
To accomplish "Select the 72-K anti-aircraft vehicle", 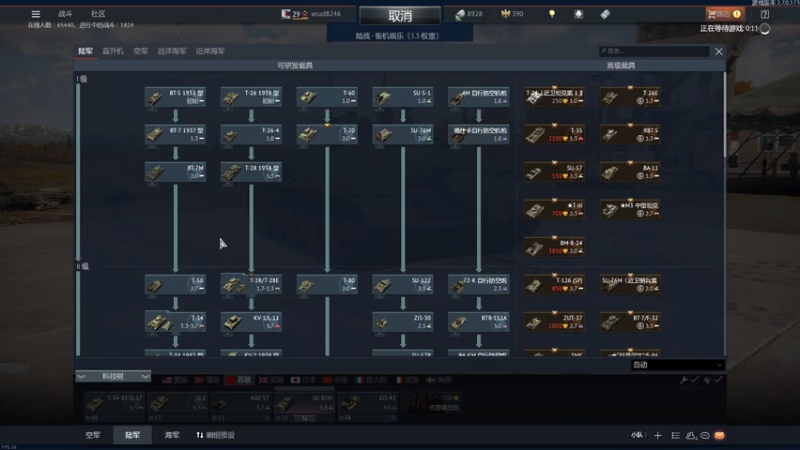I will (x=479, y=285).
